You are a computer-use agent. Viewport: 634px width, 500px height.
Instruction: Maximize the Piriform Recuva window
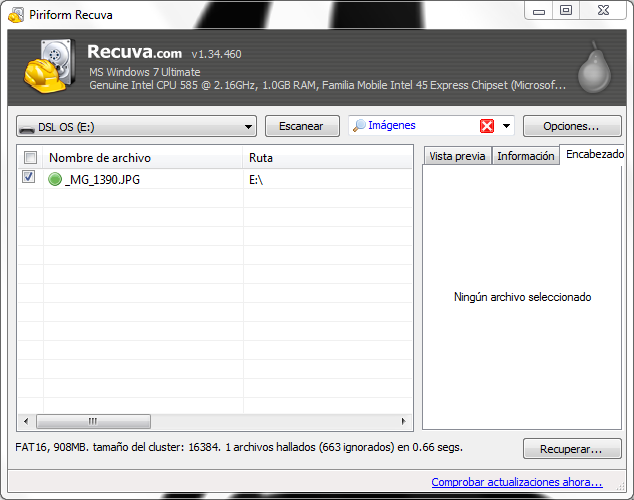566,11
